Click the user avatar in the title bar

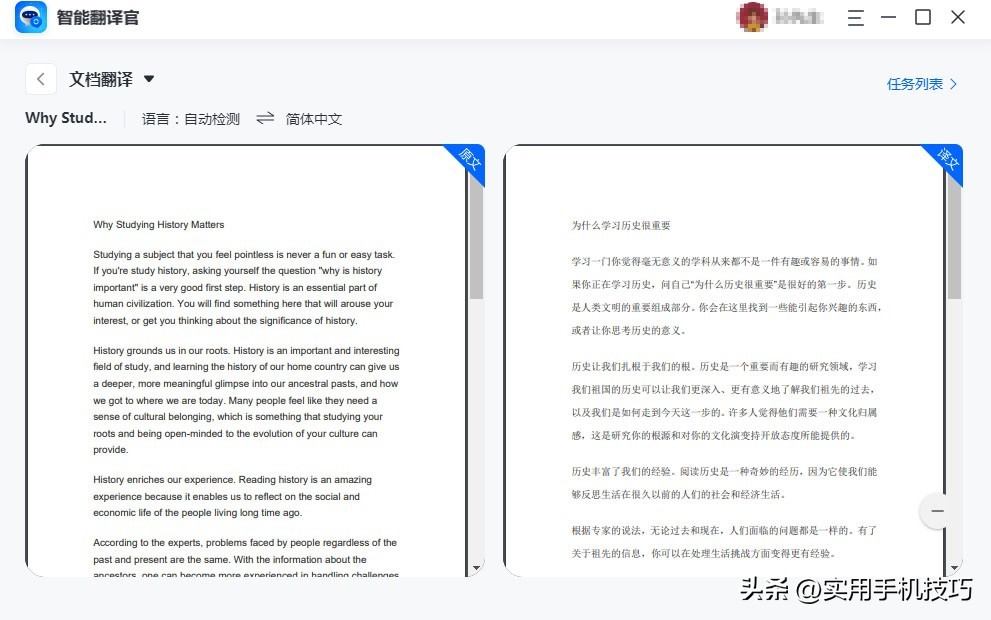click(752, 17)
